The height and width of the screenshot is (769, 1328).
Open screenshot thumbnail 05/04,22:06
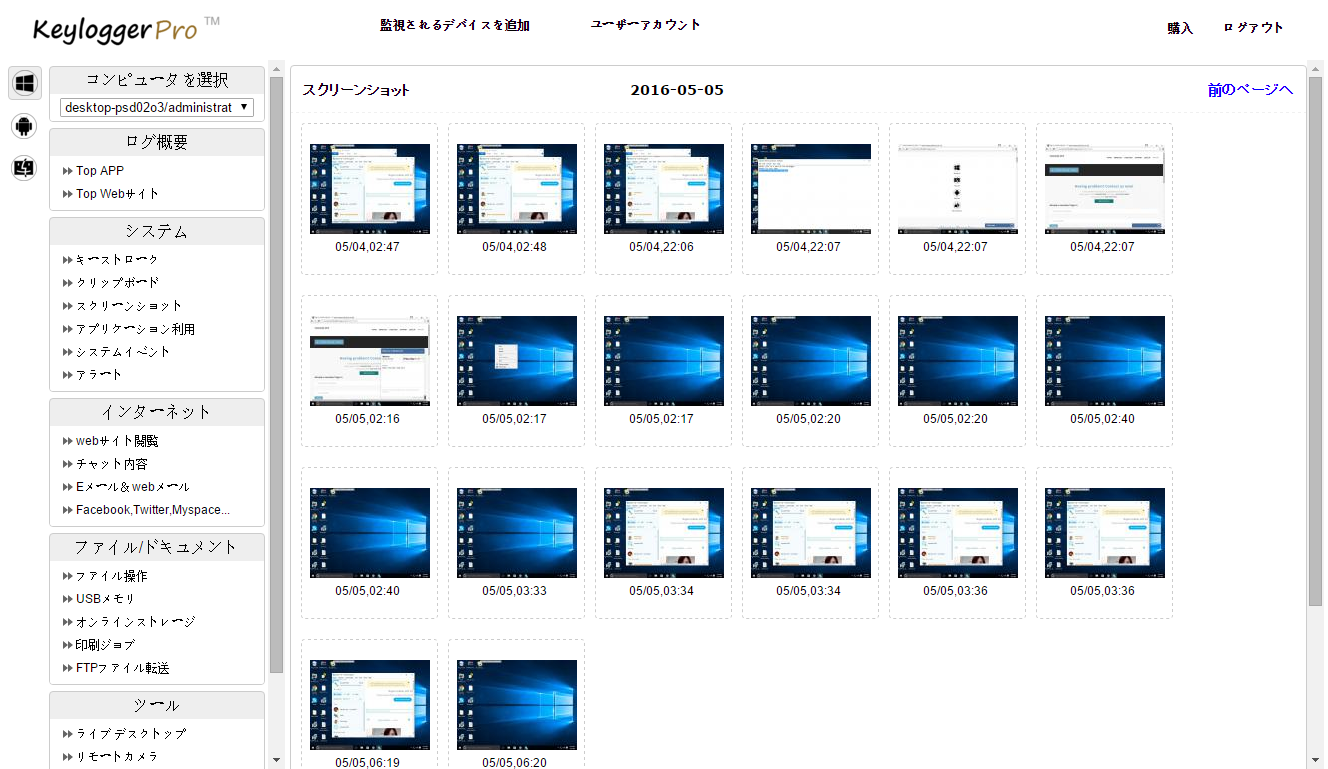pos(664,189)
